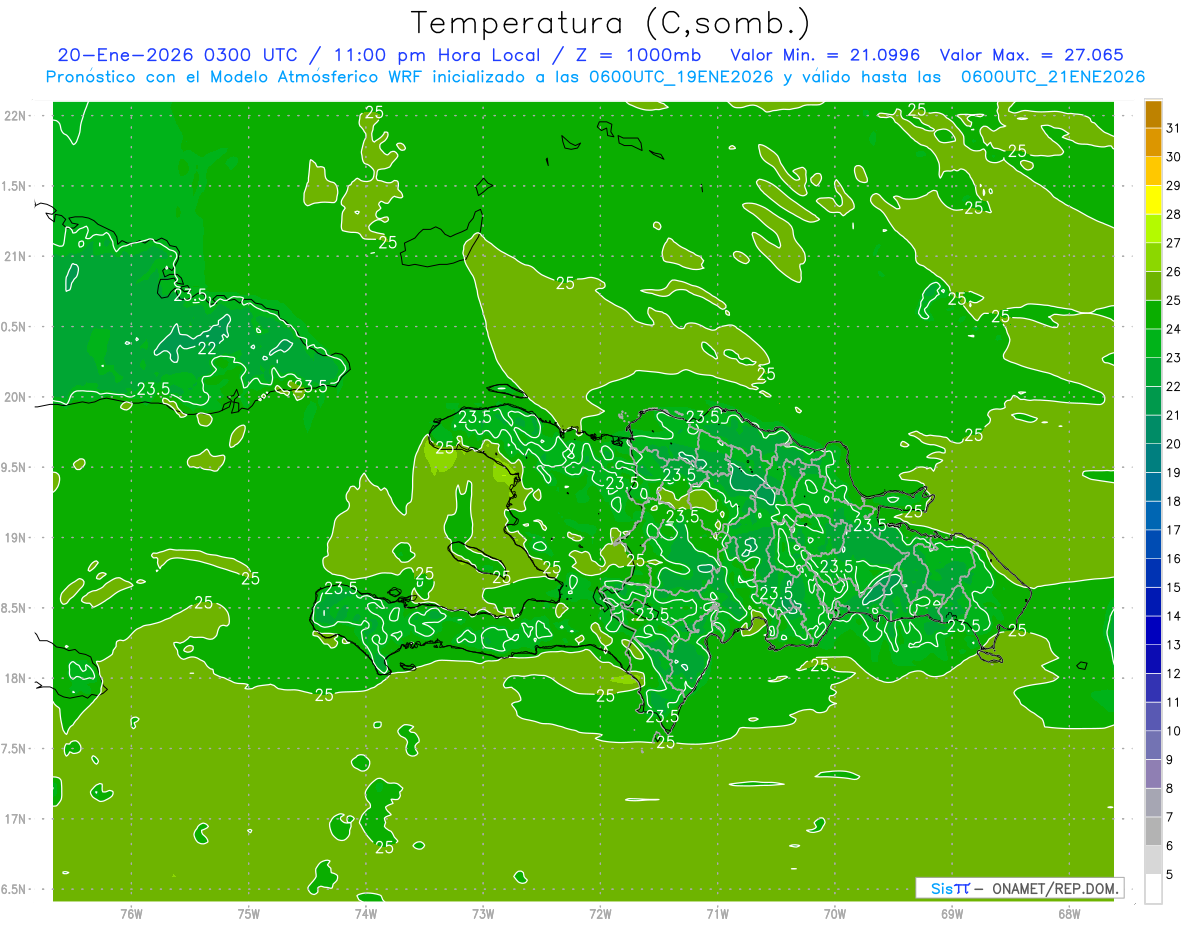
Task: Click the "19N" latitude label
Action: (x=15, y=538)
